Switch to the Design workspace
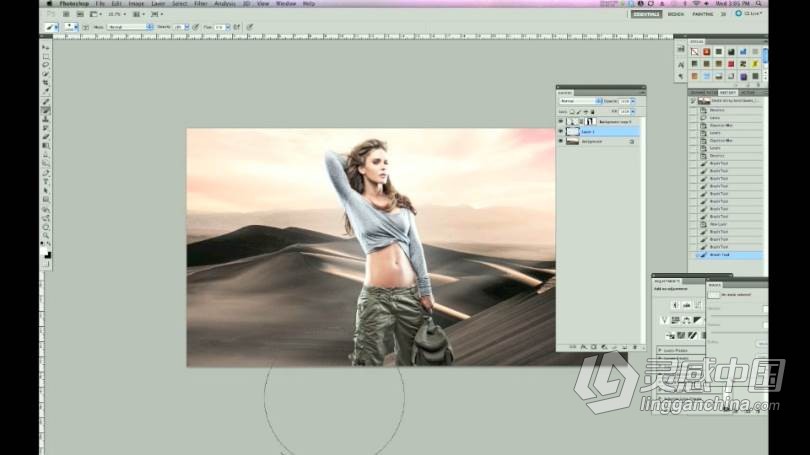This screenshot has height=455, width=810. pyautogui.click(x=676, y=14)
